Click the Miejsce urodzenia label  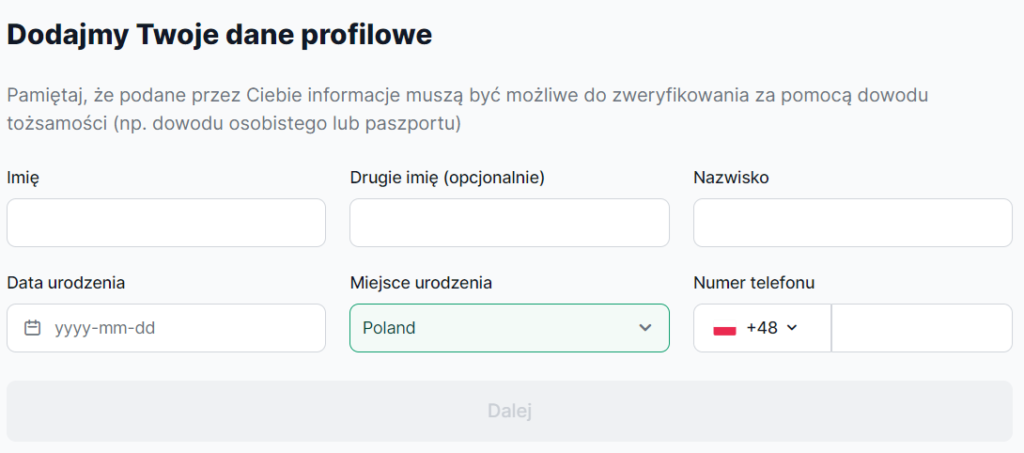[x=421, y=283]
